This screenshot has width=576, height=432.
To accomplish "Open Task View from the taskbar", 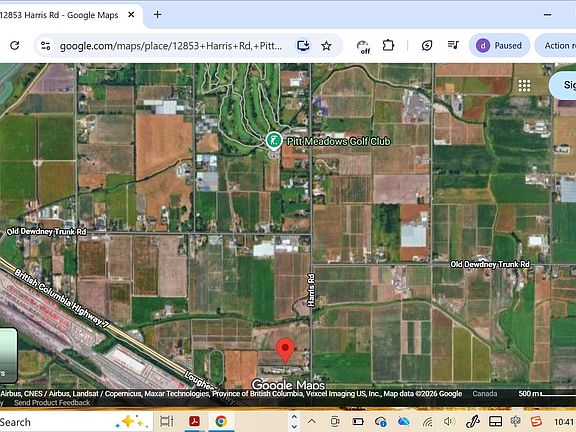I will 166,421.
